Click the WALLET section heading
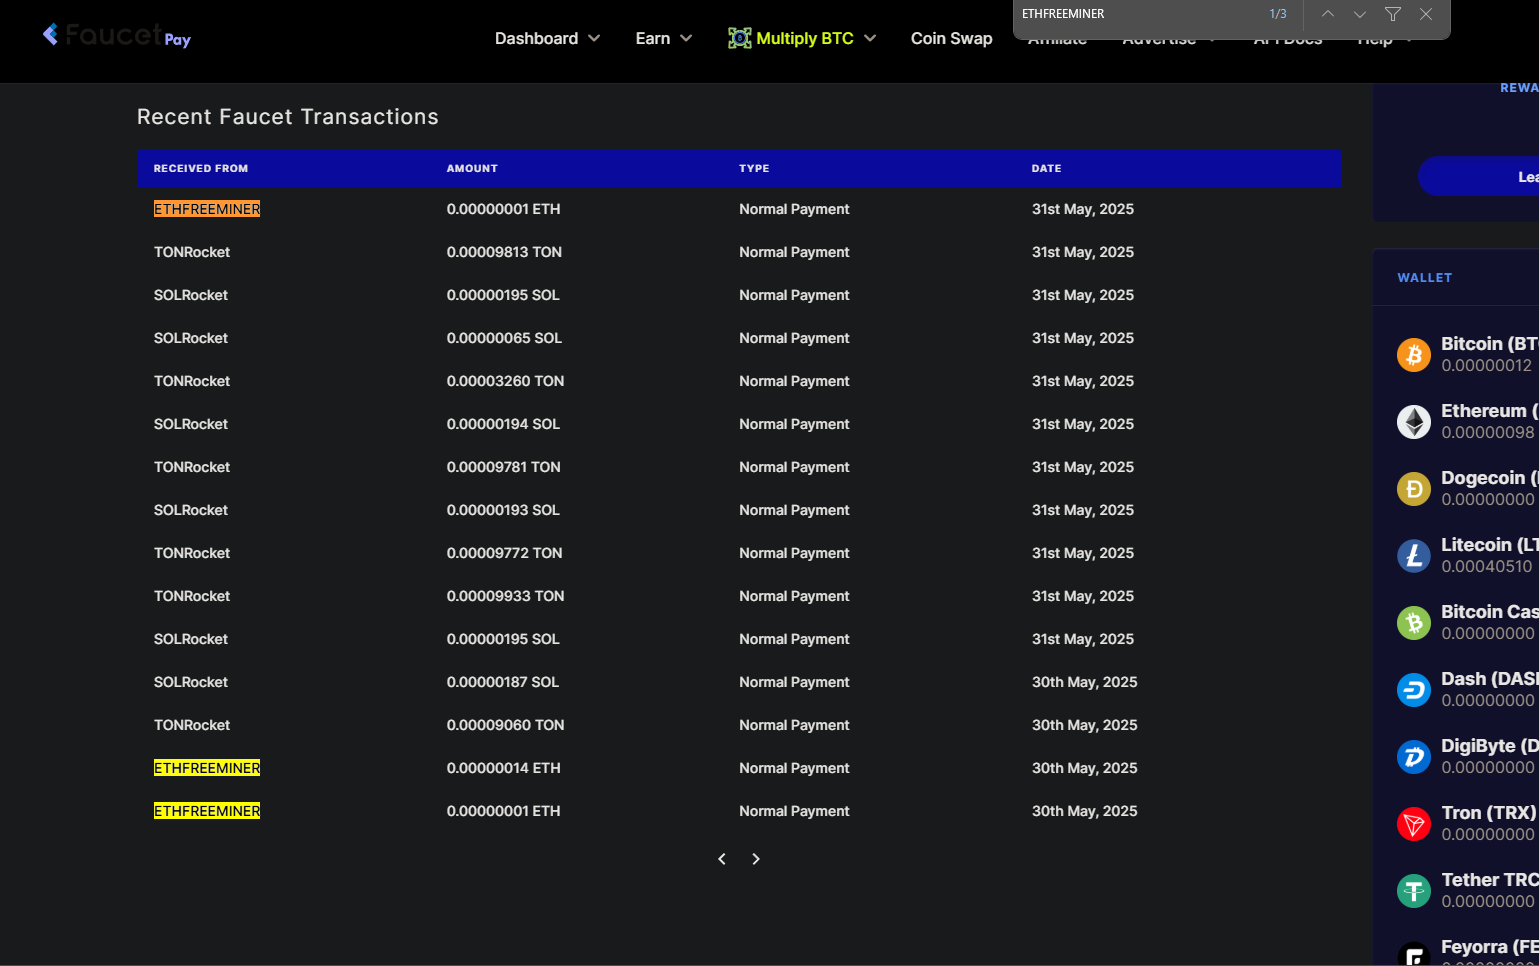The width and height of the screenshot is (1539, 966). click(1424, 278)
